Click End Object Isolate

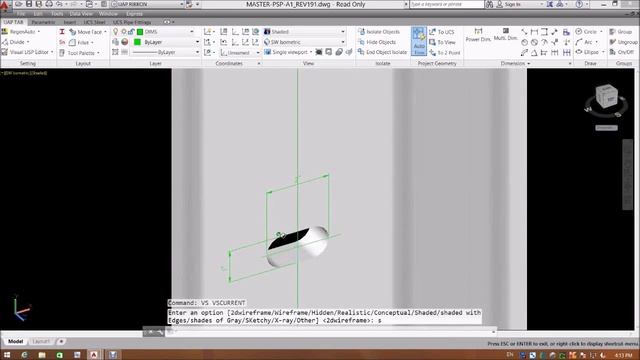coord(382,52)
